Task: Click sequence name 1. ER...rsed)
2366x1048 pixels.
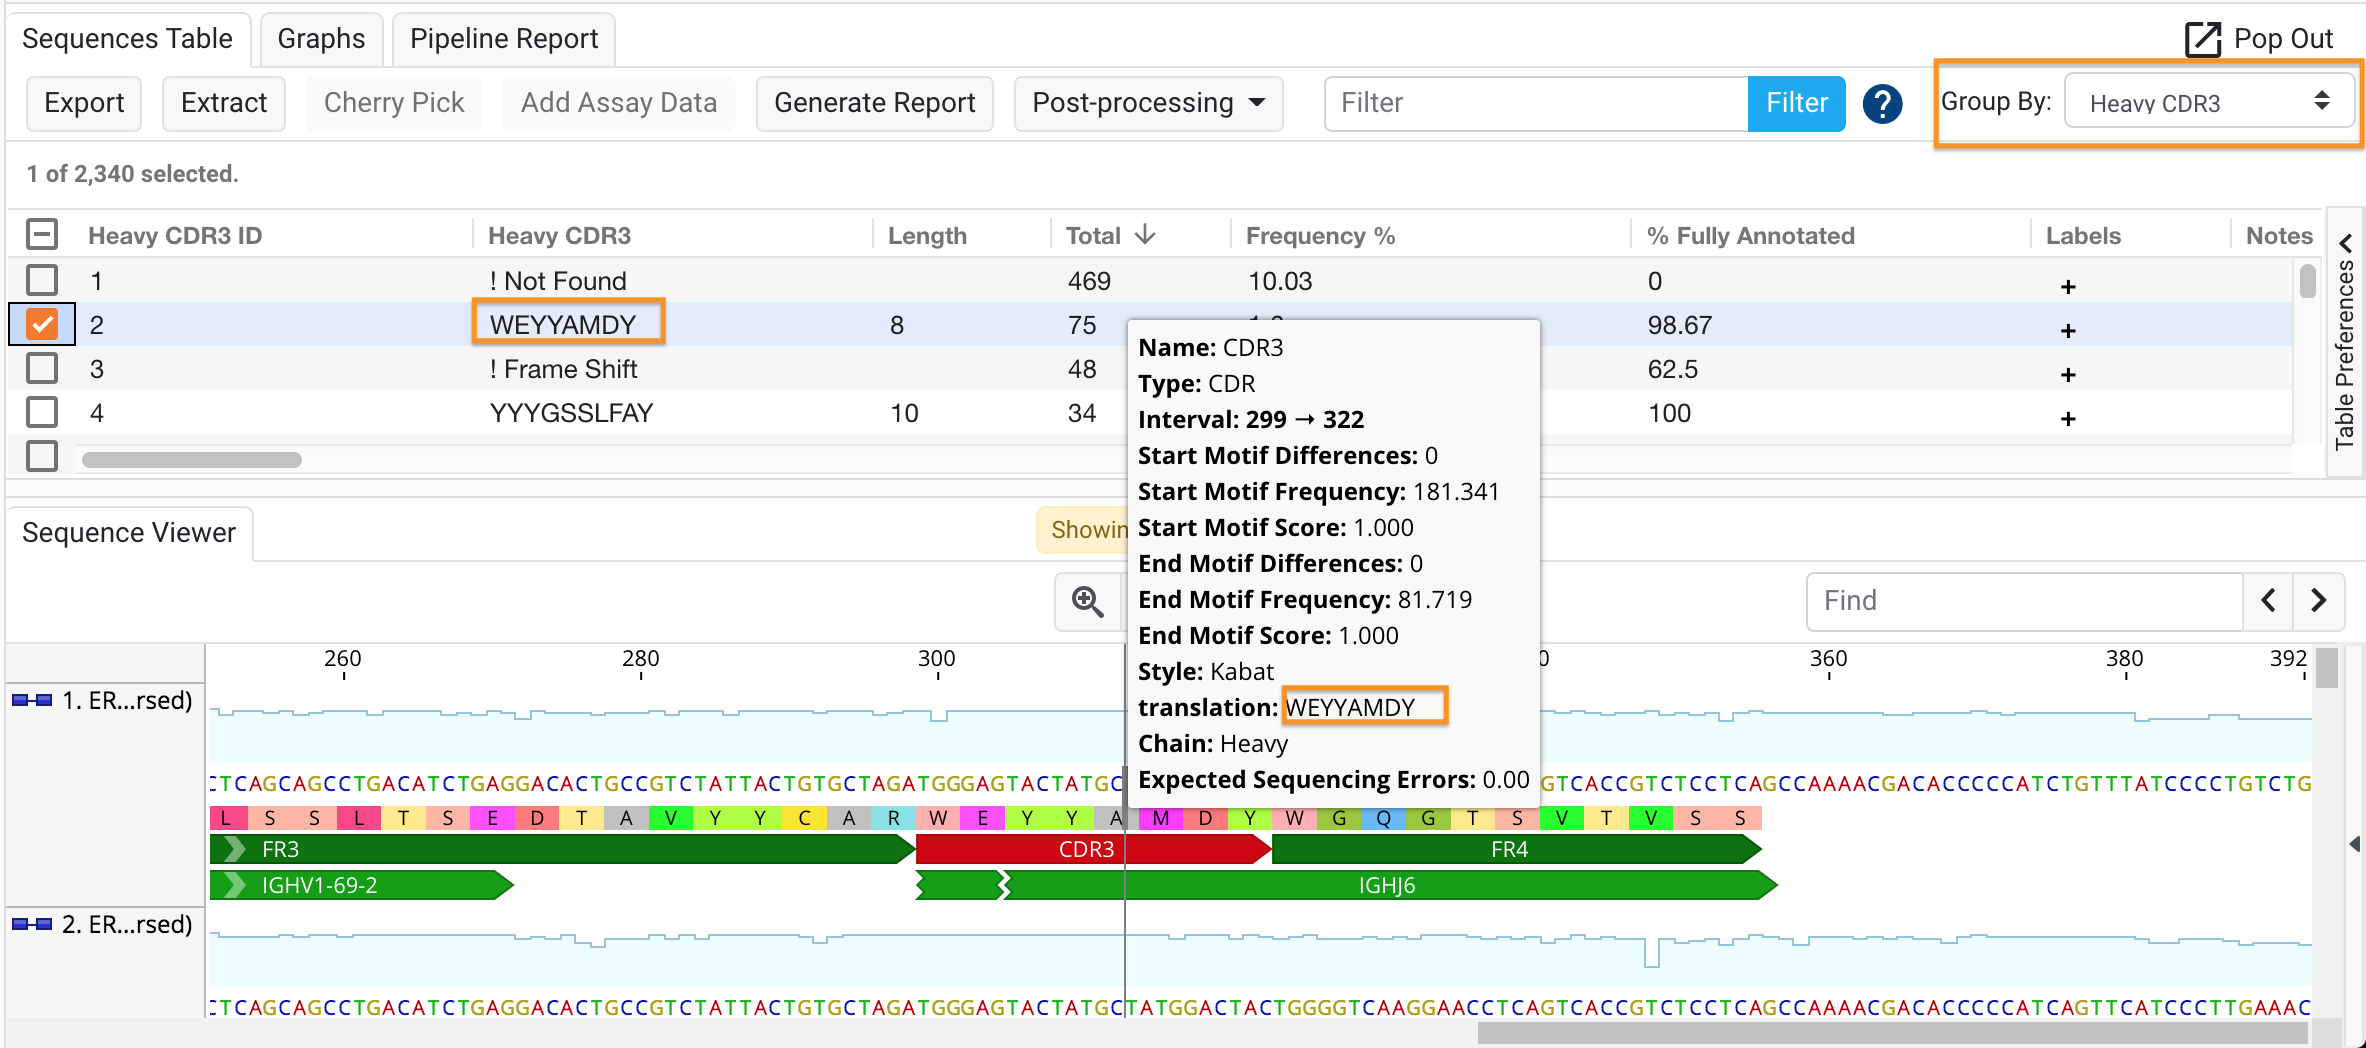Action: [127, 700]
